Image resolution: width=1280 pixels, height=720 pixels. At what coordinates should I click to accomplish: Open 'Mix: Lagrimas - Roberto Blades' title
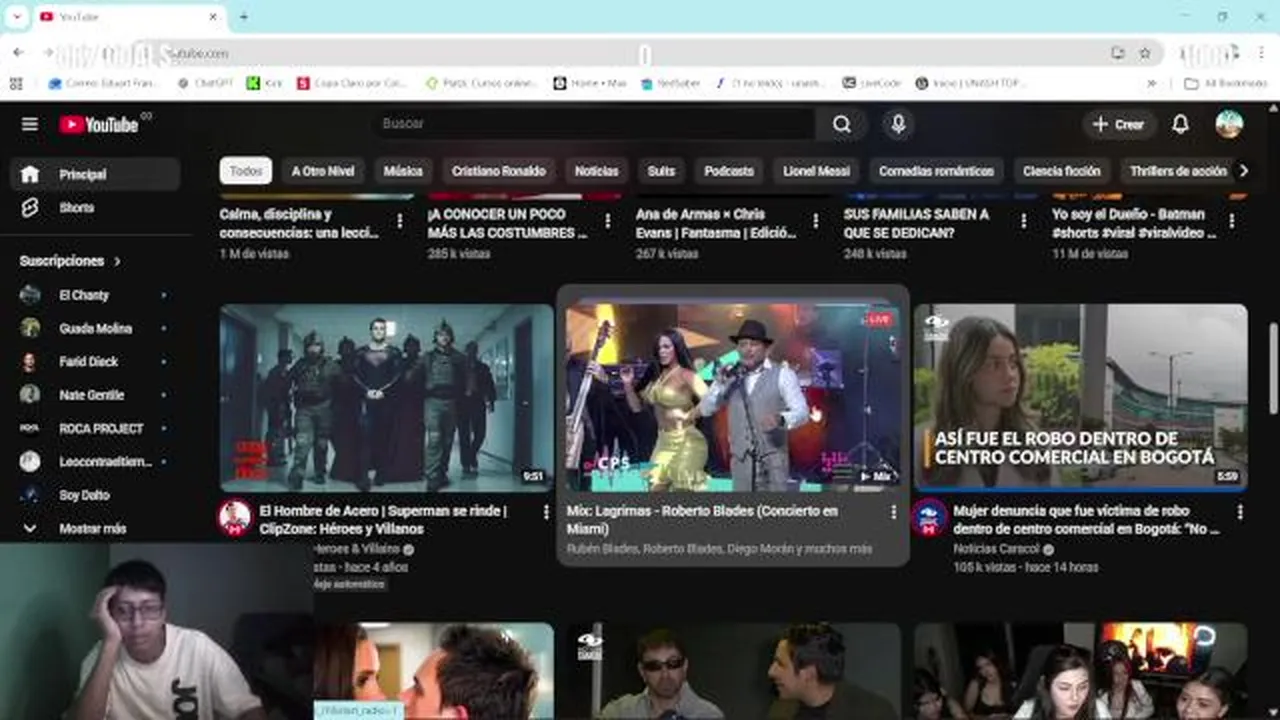(702, 520)
